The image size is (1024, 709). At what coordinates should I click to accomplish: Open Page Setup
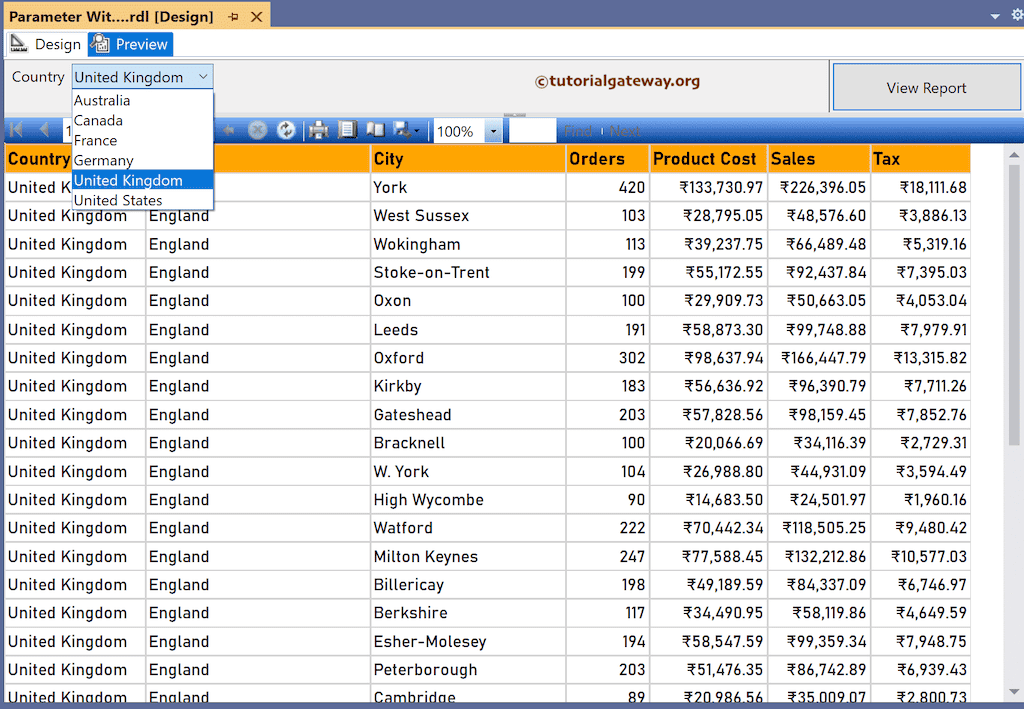coord(376,130)
